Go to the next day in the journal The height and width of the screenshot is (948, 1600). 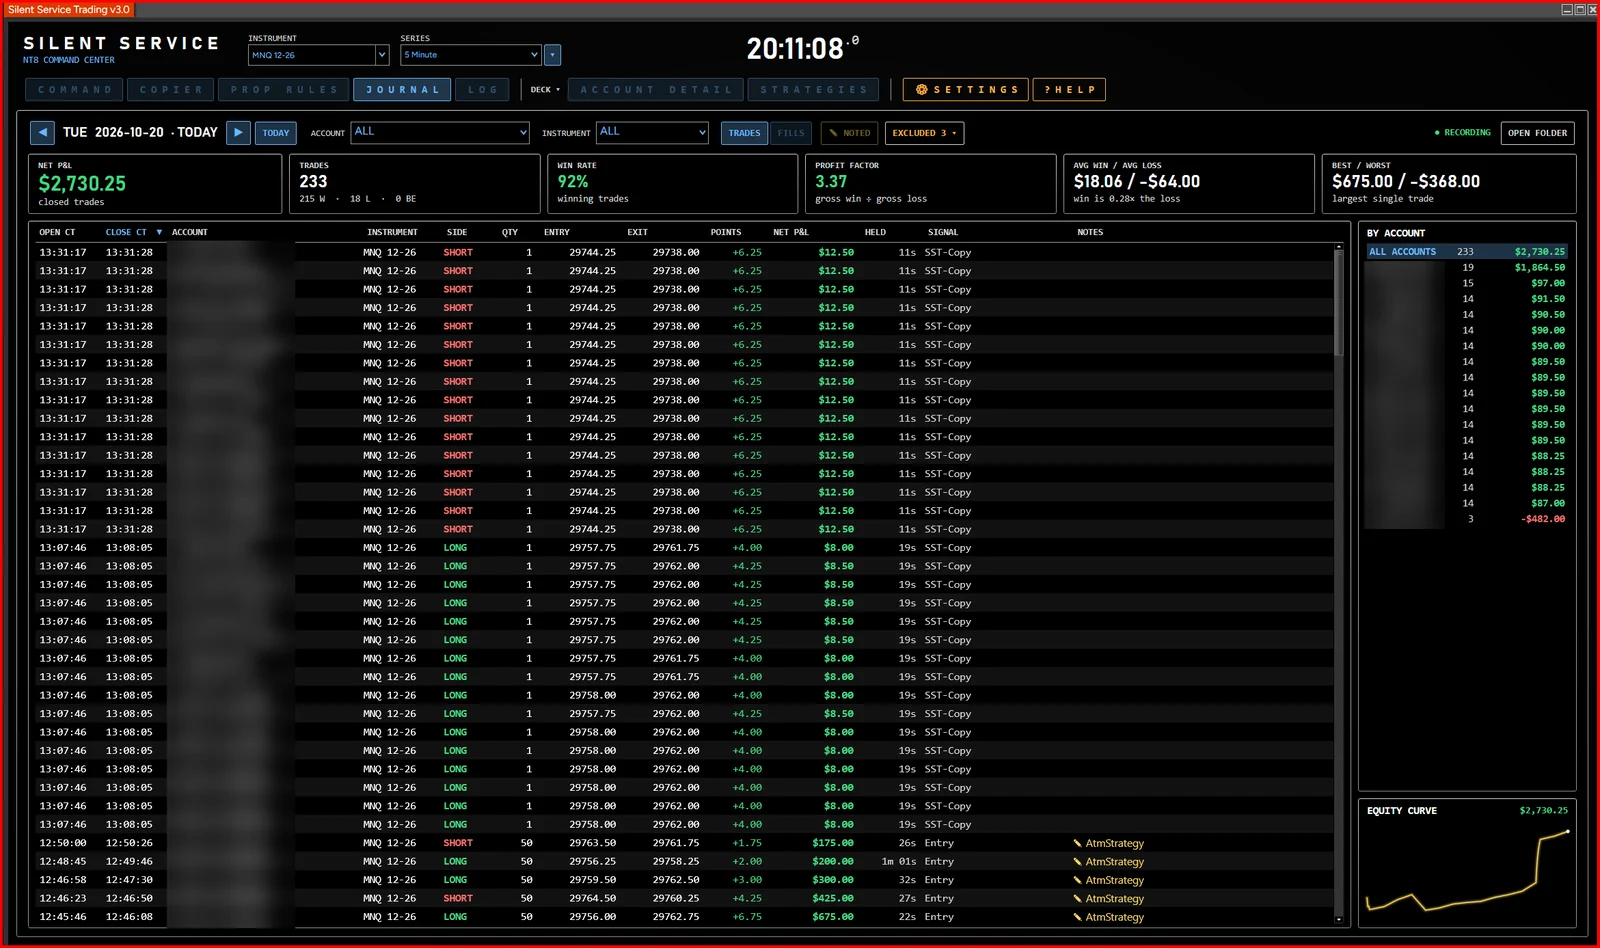point(238,132)
